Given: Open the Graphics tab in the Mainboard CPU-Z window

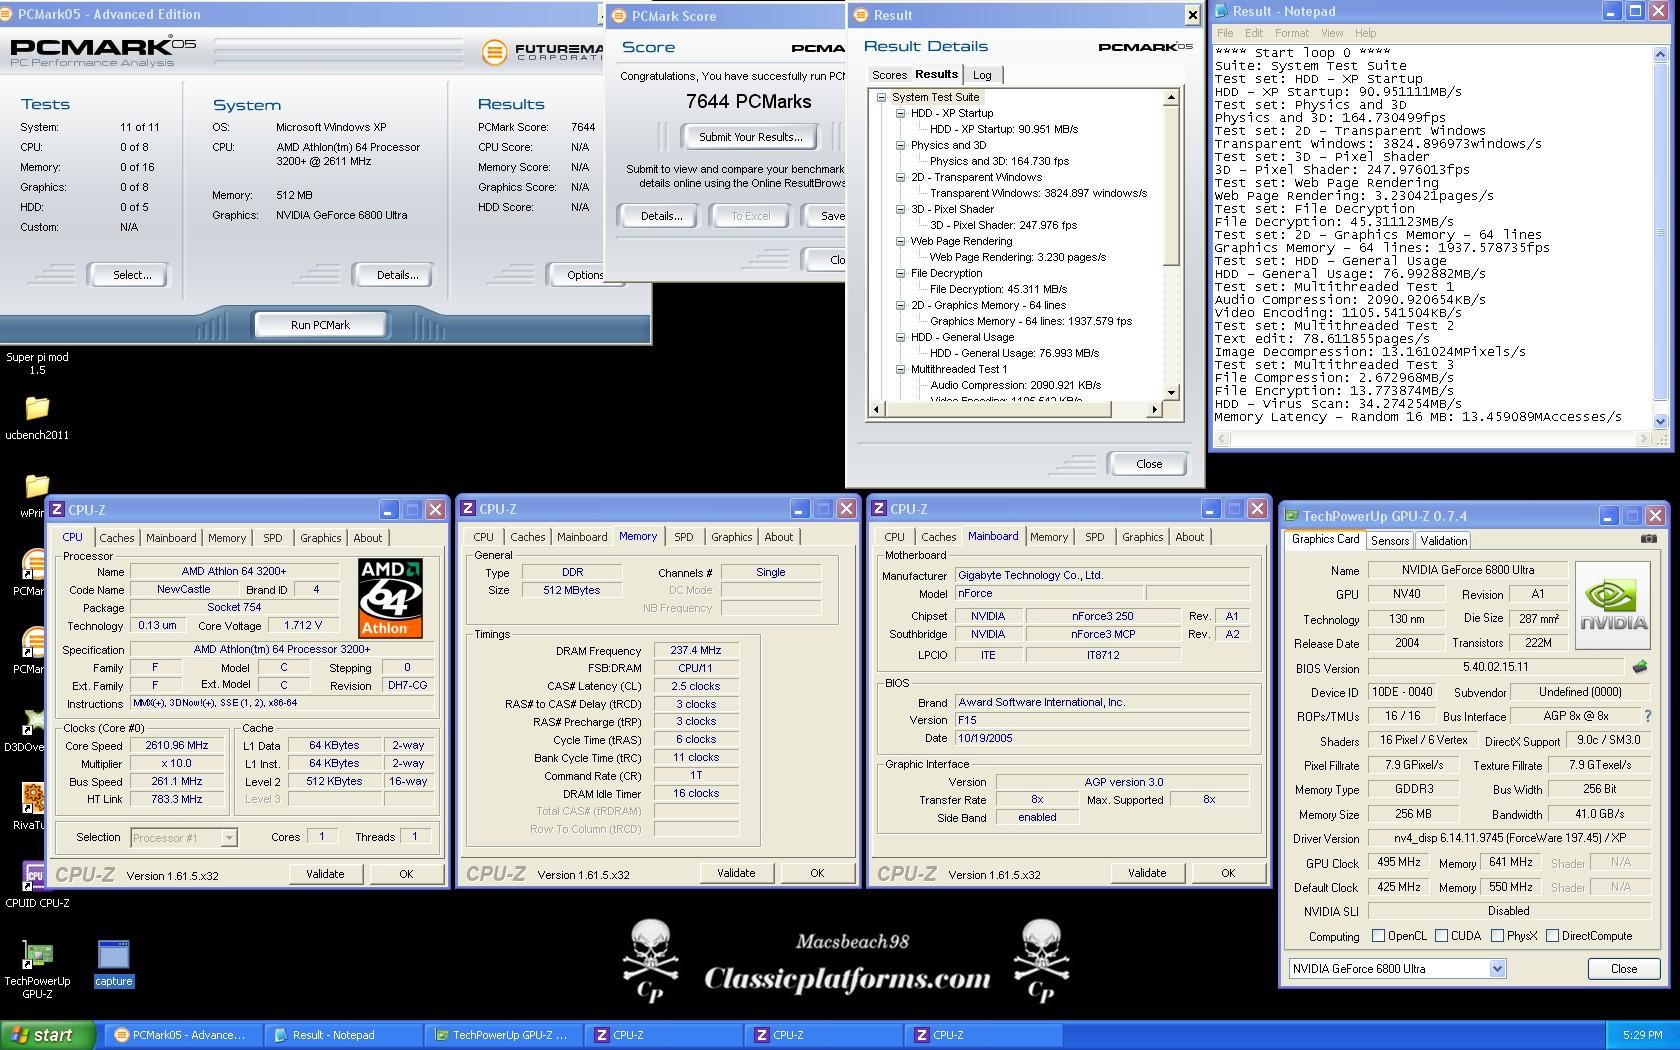Looking at the screenshot, I should (x=1142, y=537).
